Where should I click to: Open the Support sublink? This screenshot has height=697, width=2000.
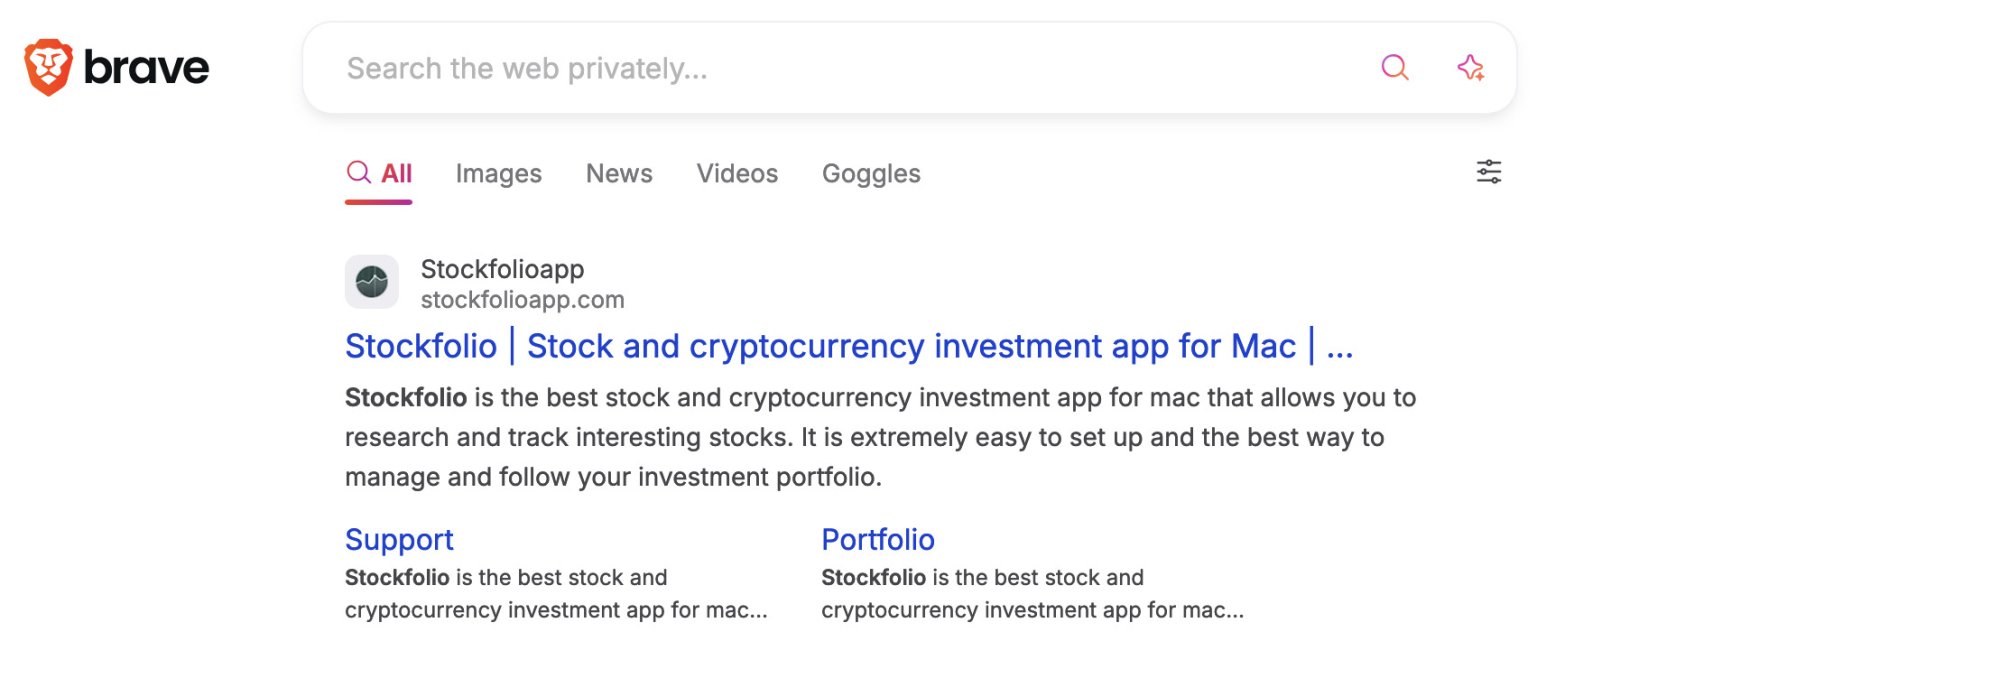click(399, 540)
